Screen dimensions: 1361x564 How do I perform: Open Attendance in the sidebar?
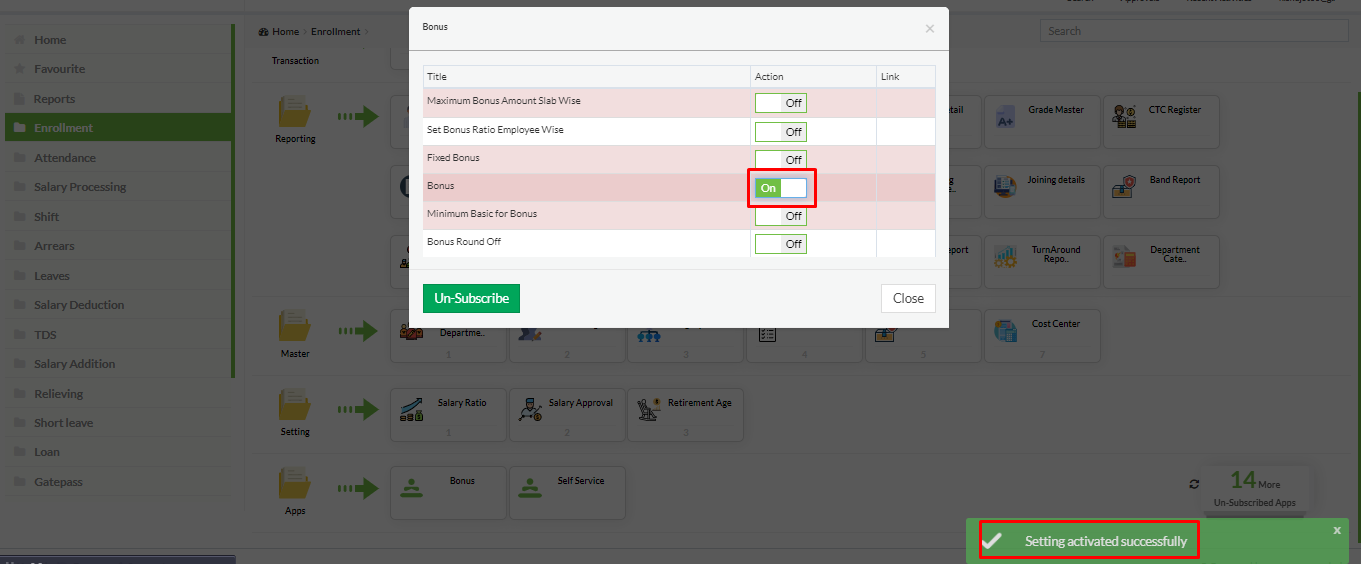(x=118, y=158)
